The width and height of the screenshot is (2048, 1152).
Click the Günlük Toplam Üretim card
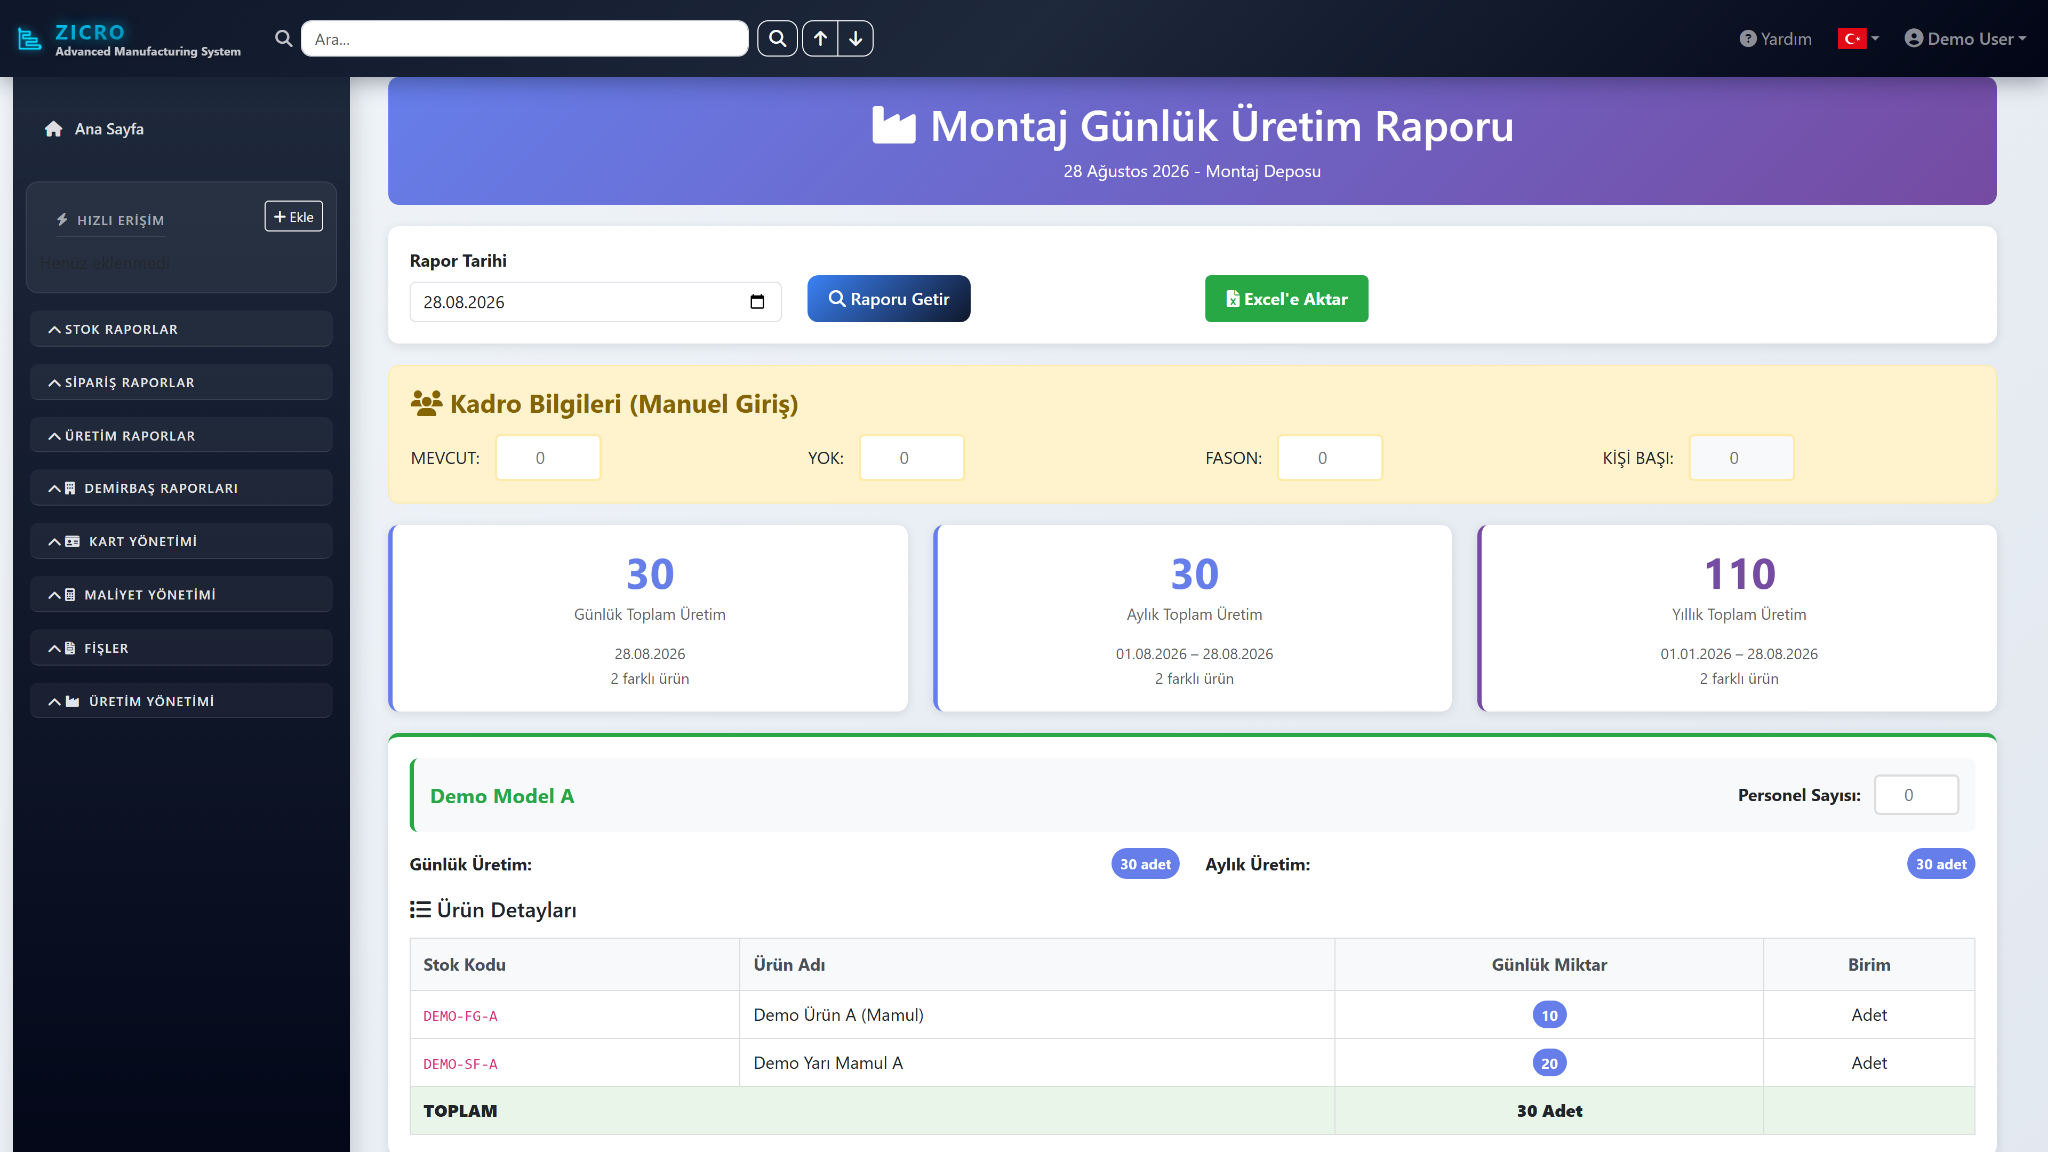(649, 618)
